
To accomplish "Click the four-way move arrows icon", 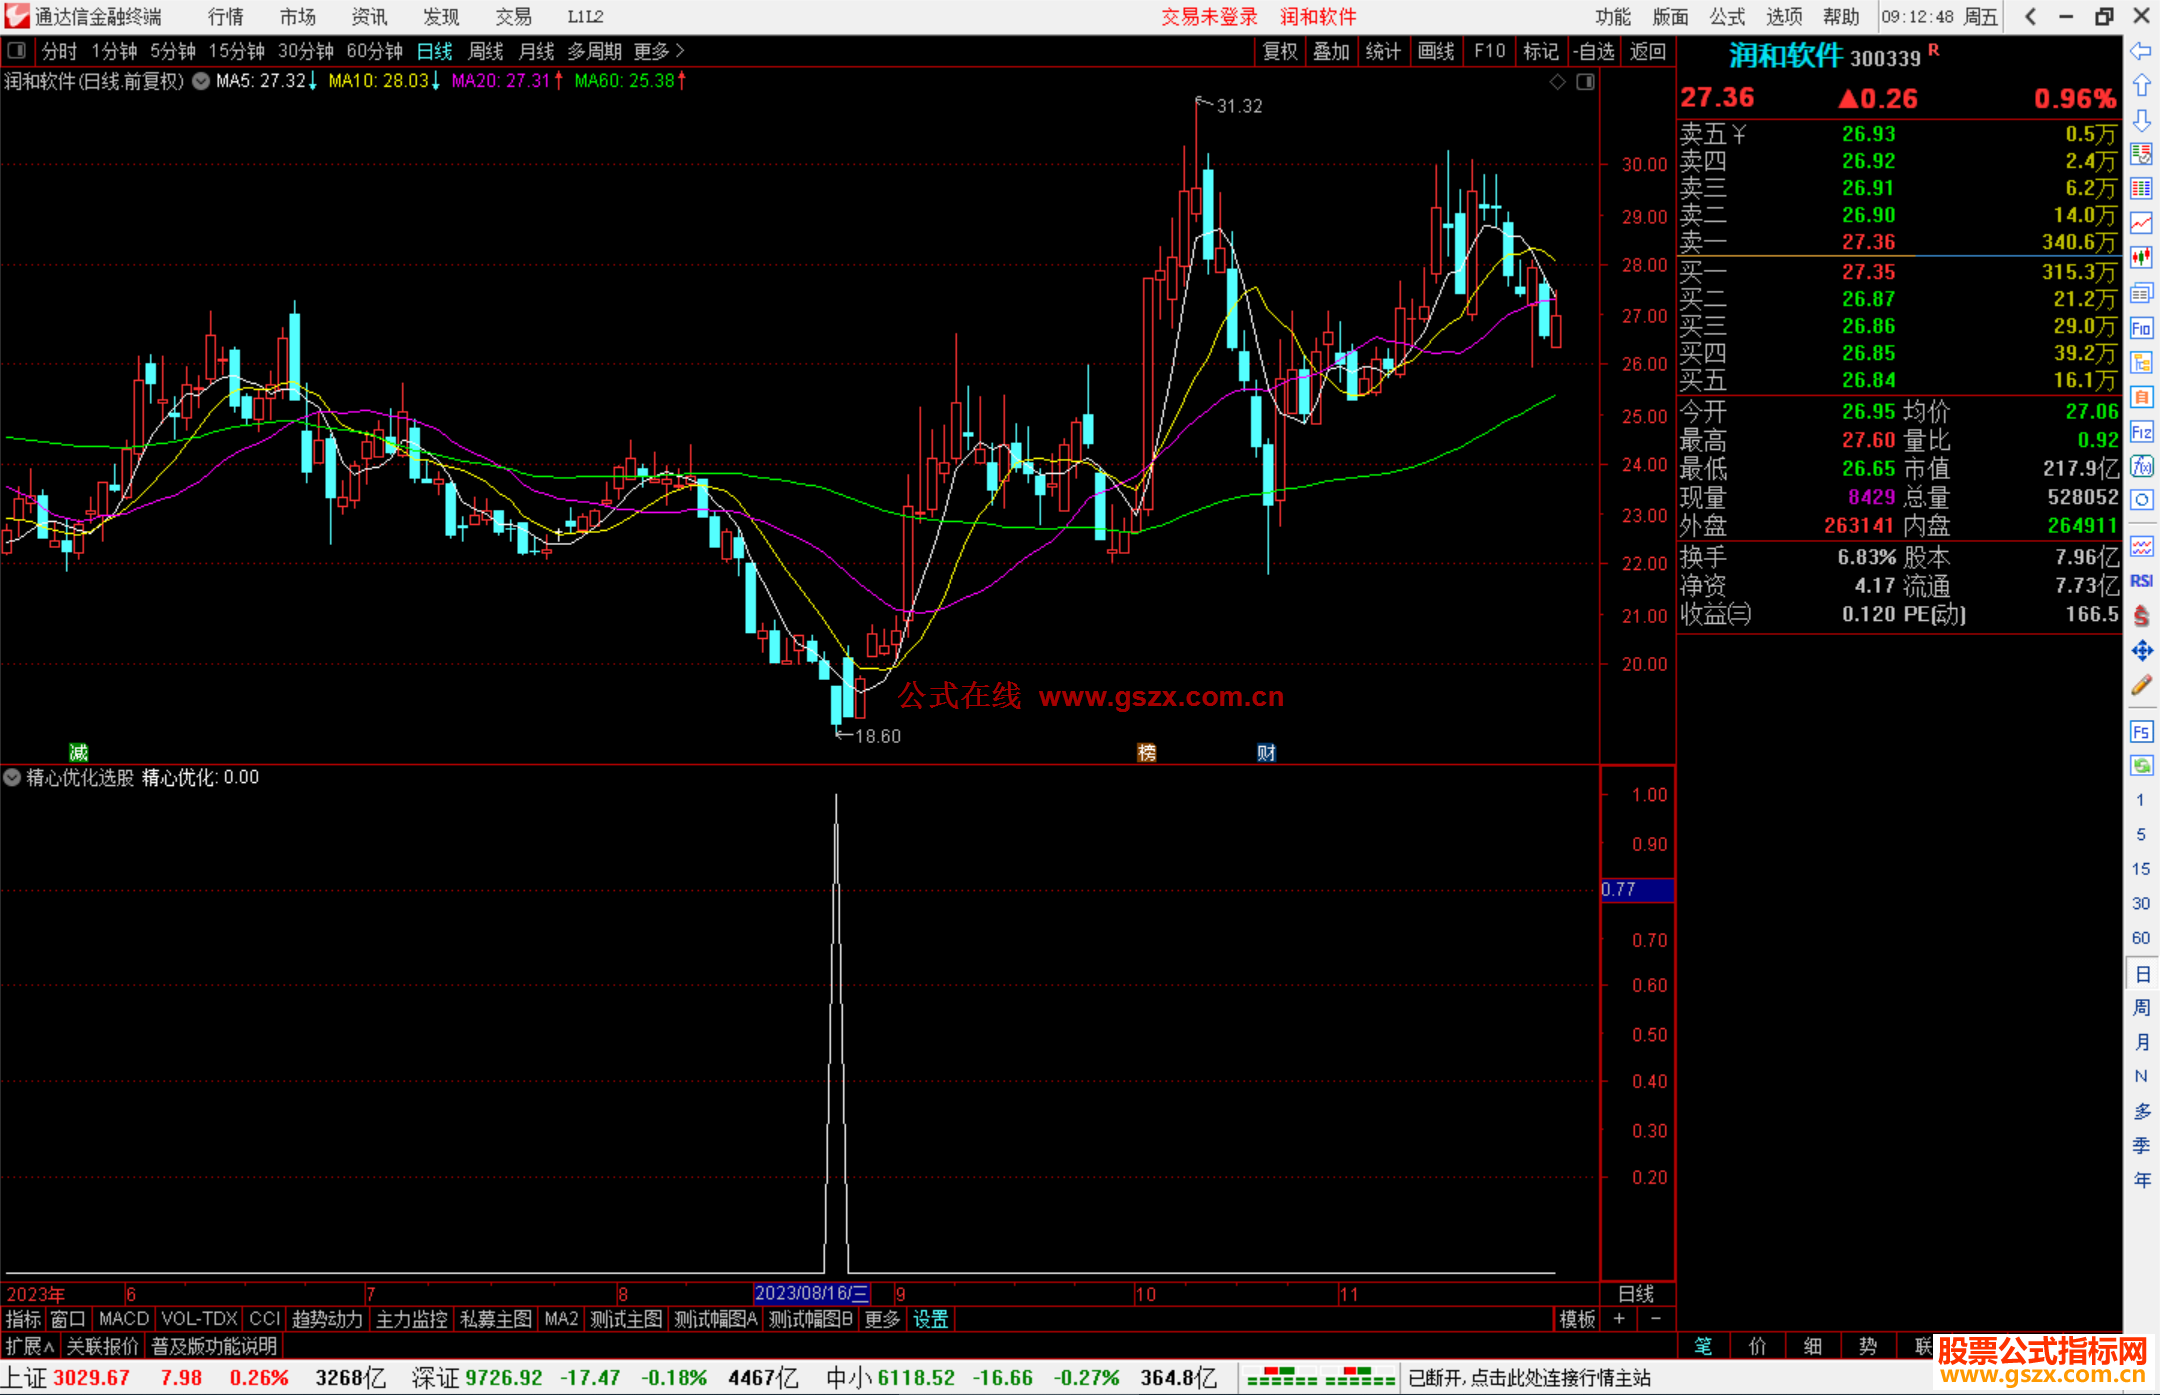I will point(2141,651).
